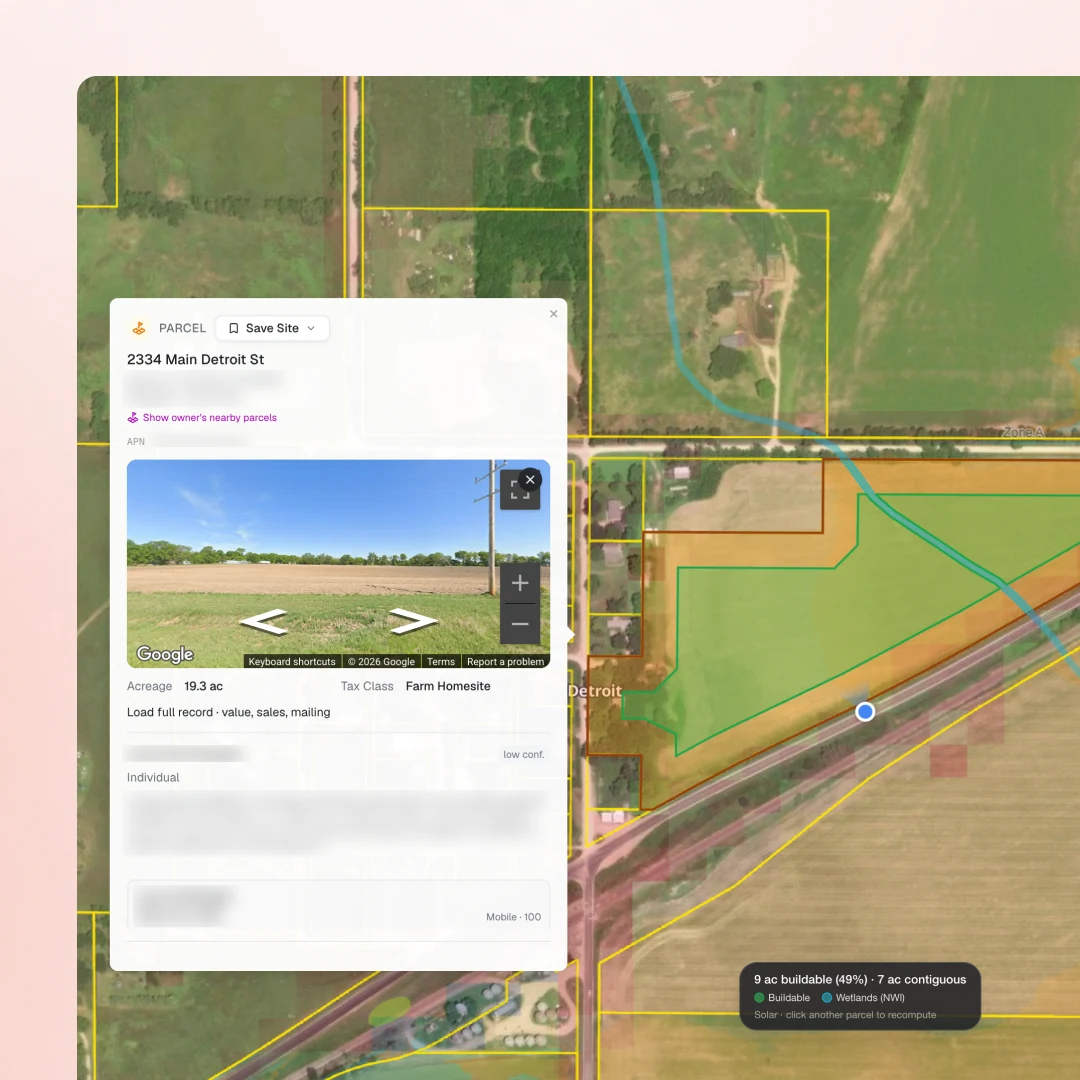Click the Solar recompute hint text

click(x=844, y=1015)
